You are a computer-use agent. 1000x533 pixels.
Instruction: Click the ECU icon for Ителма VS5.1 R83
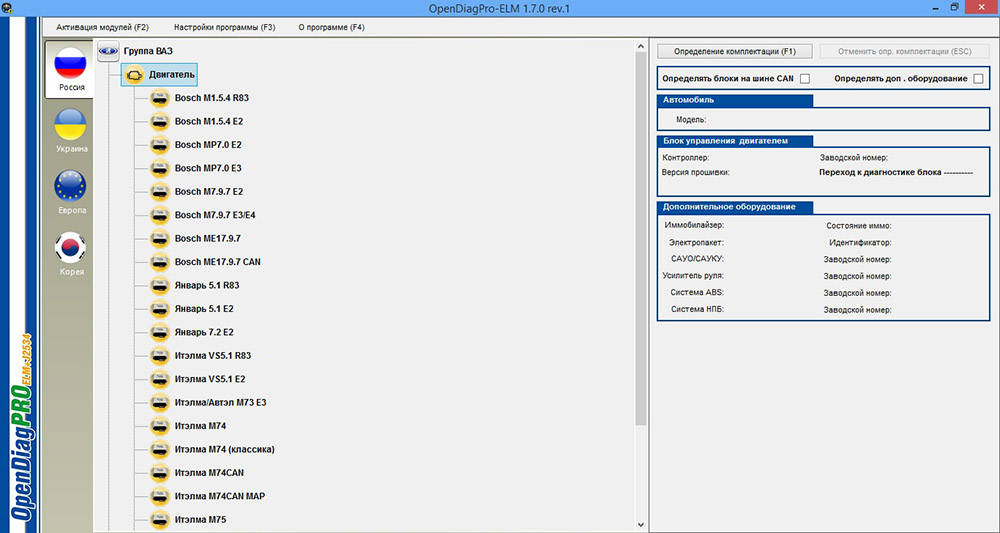point(159,356)
